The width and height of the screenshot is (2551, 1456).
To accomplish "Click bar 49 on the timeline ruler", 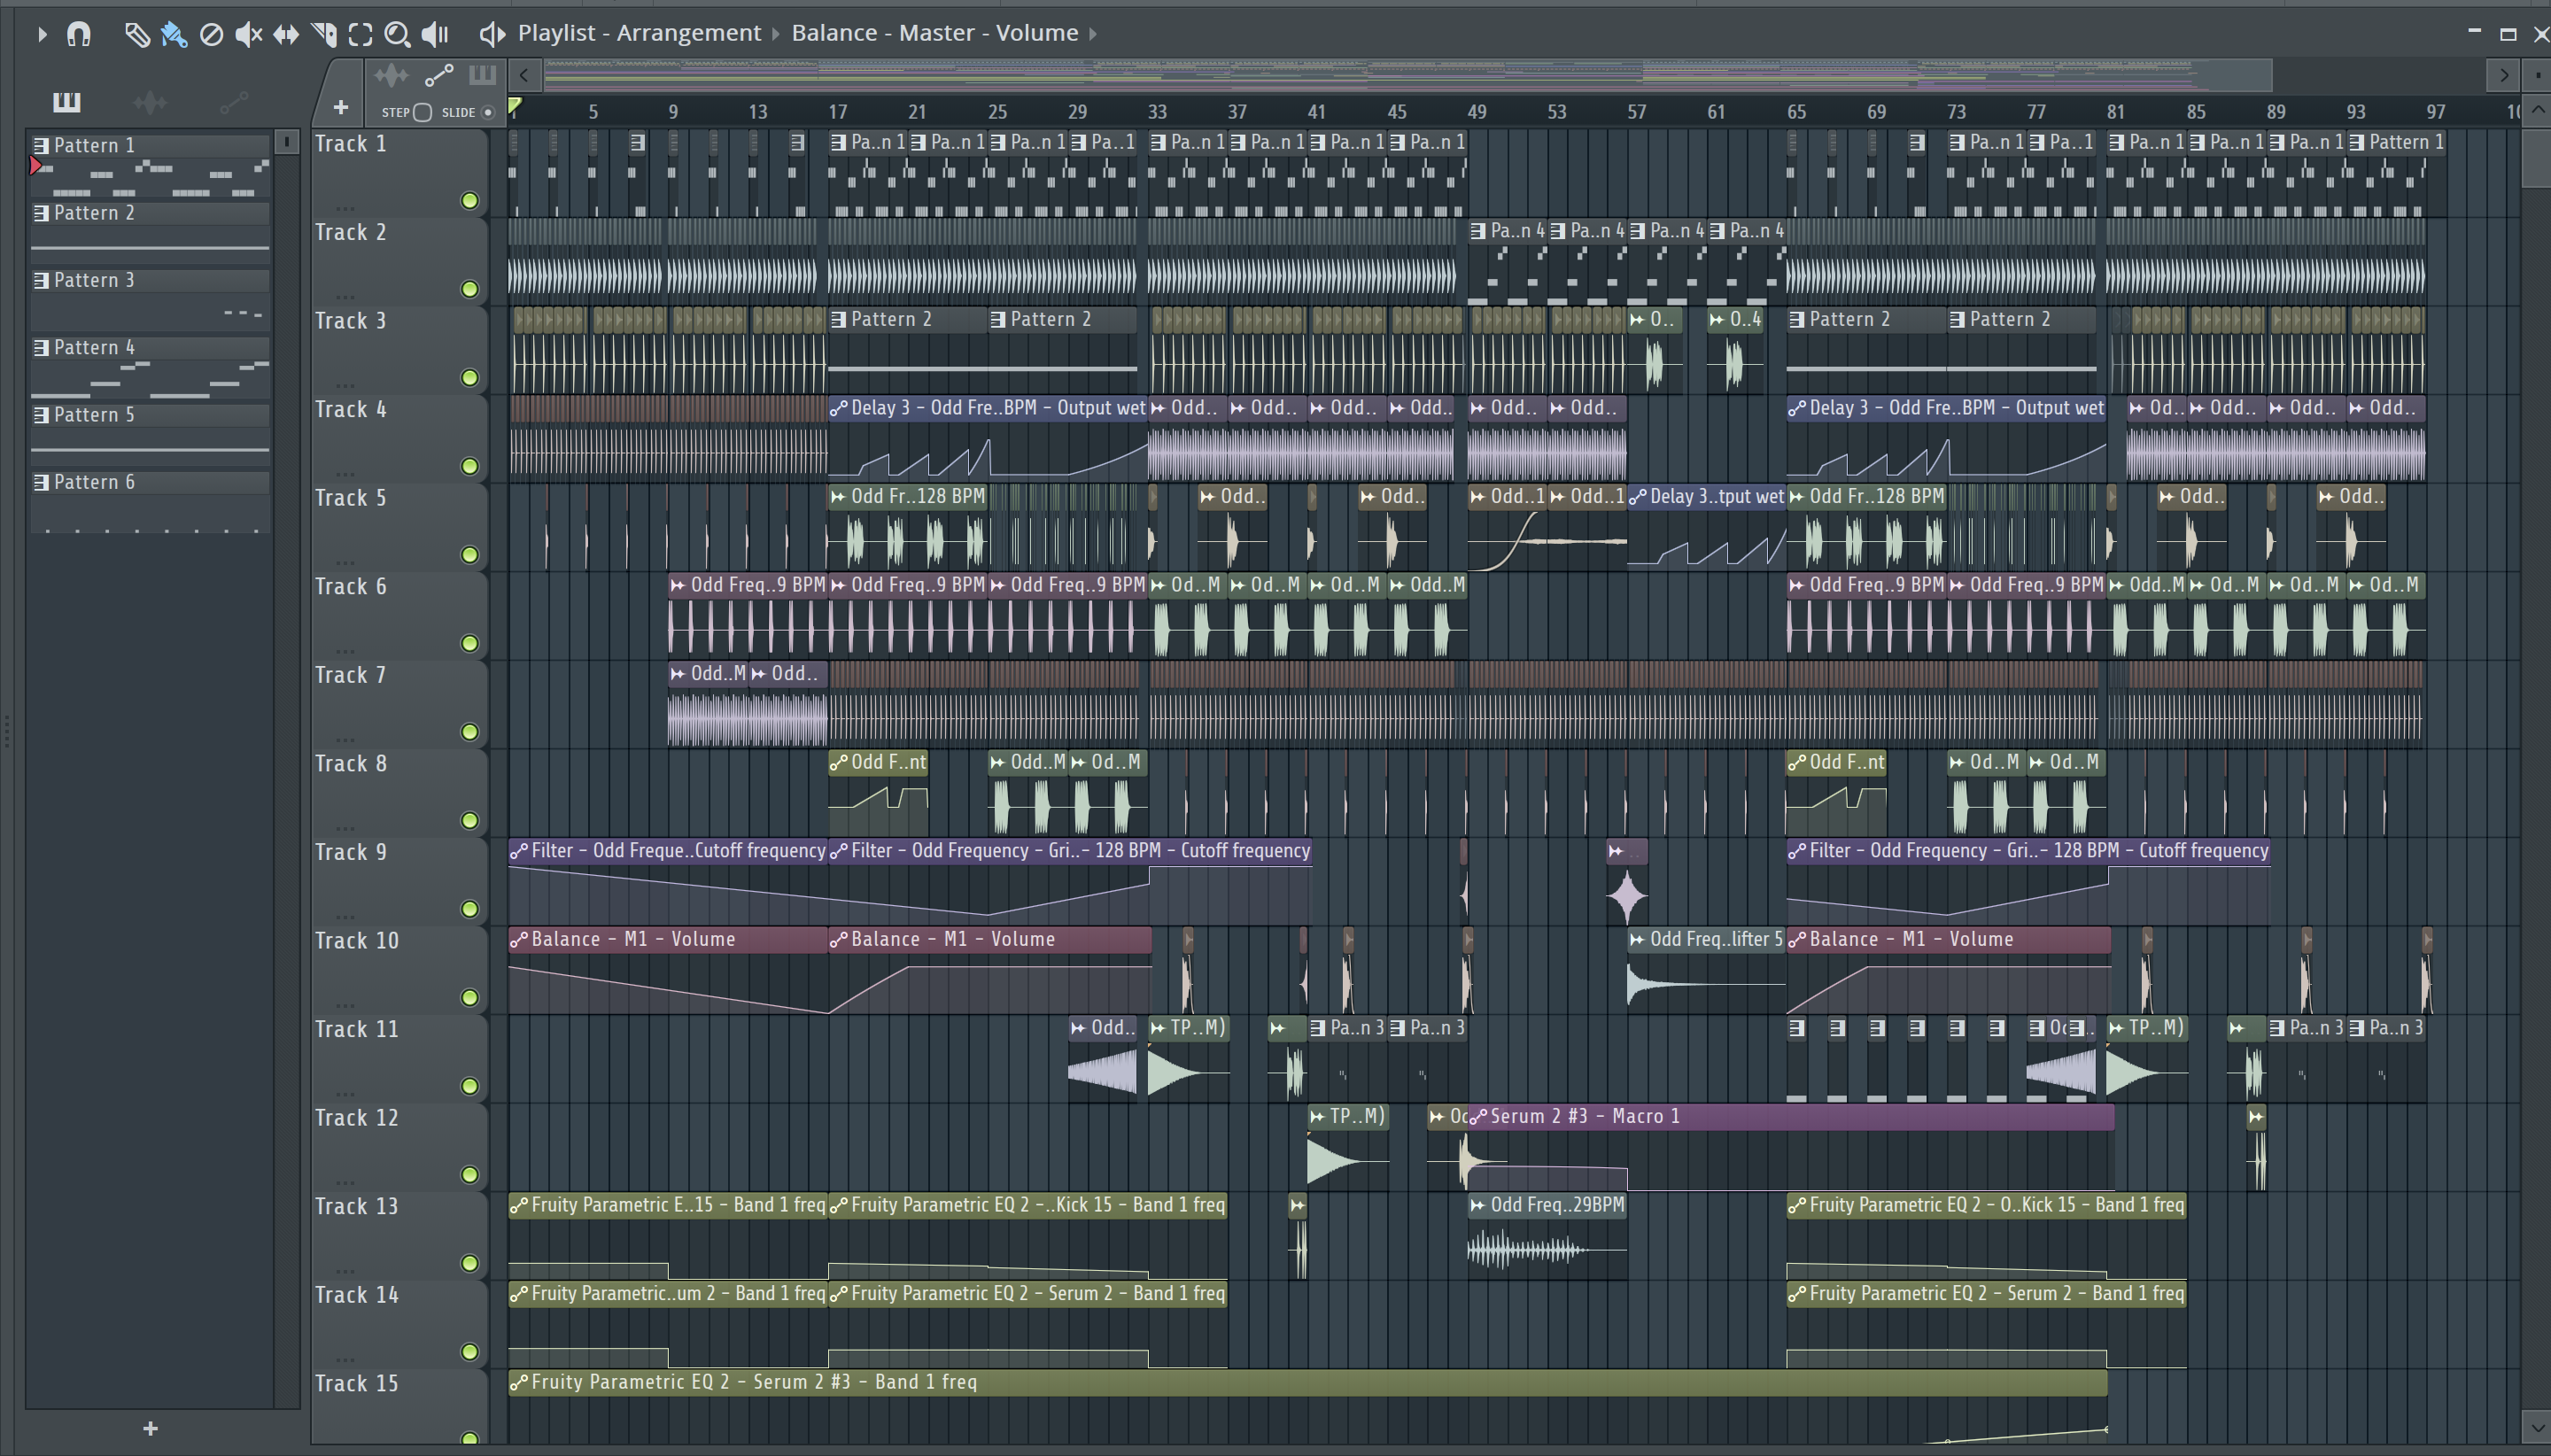I will (1476, 112).
